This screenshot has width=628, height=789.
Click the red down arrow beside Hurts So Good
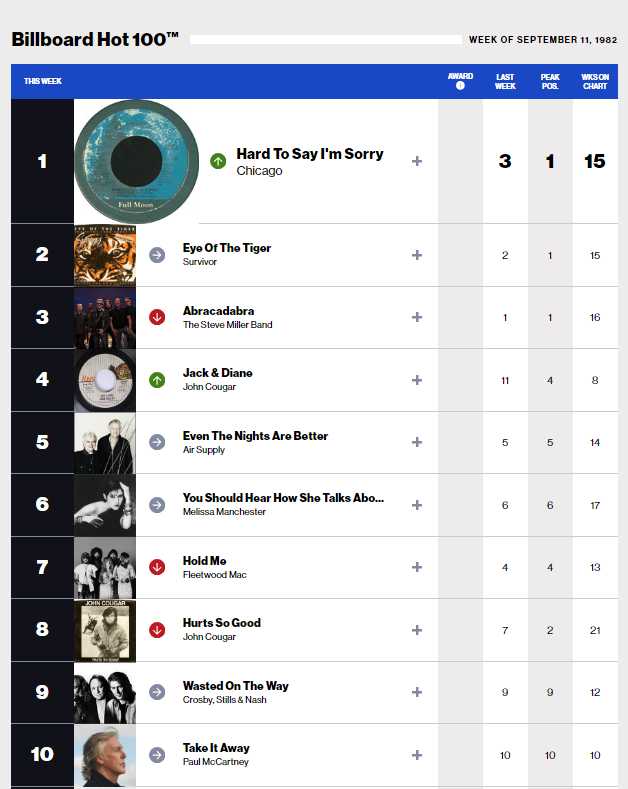tap(157, 630)
